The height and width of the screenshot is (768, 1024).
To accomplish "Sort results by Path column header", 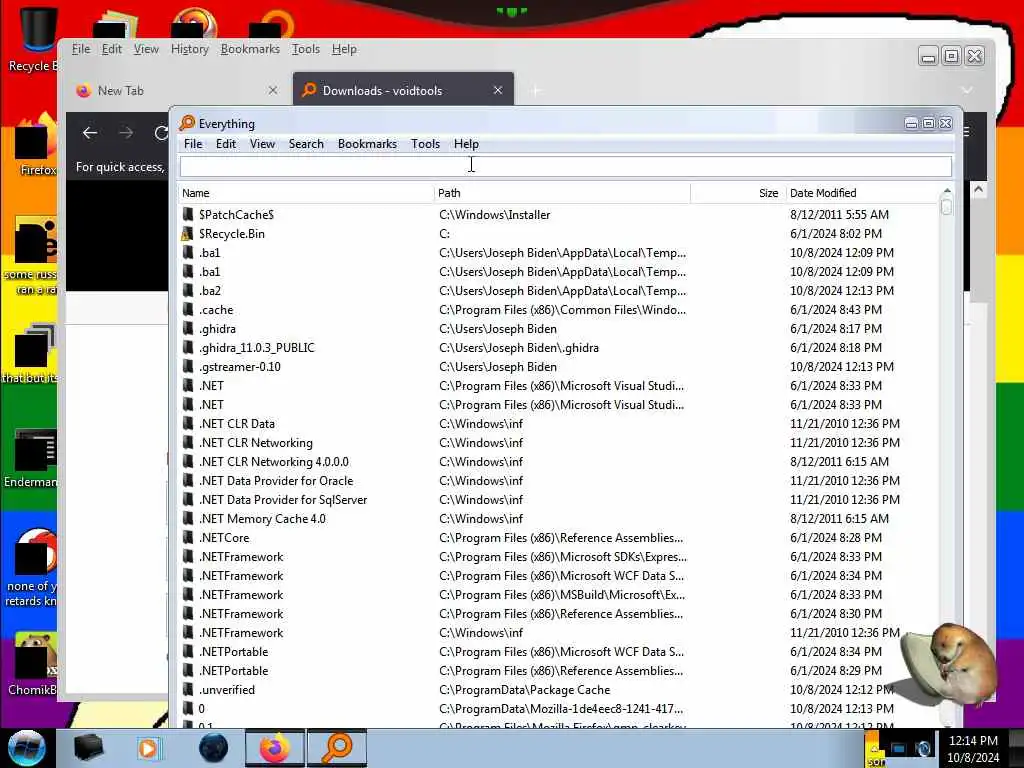I will 562,193.
